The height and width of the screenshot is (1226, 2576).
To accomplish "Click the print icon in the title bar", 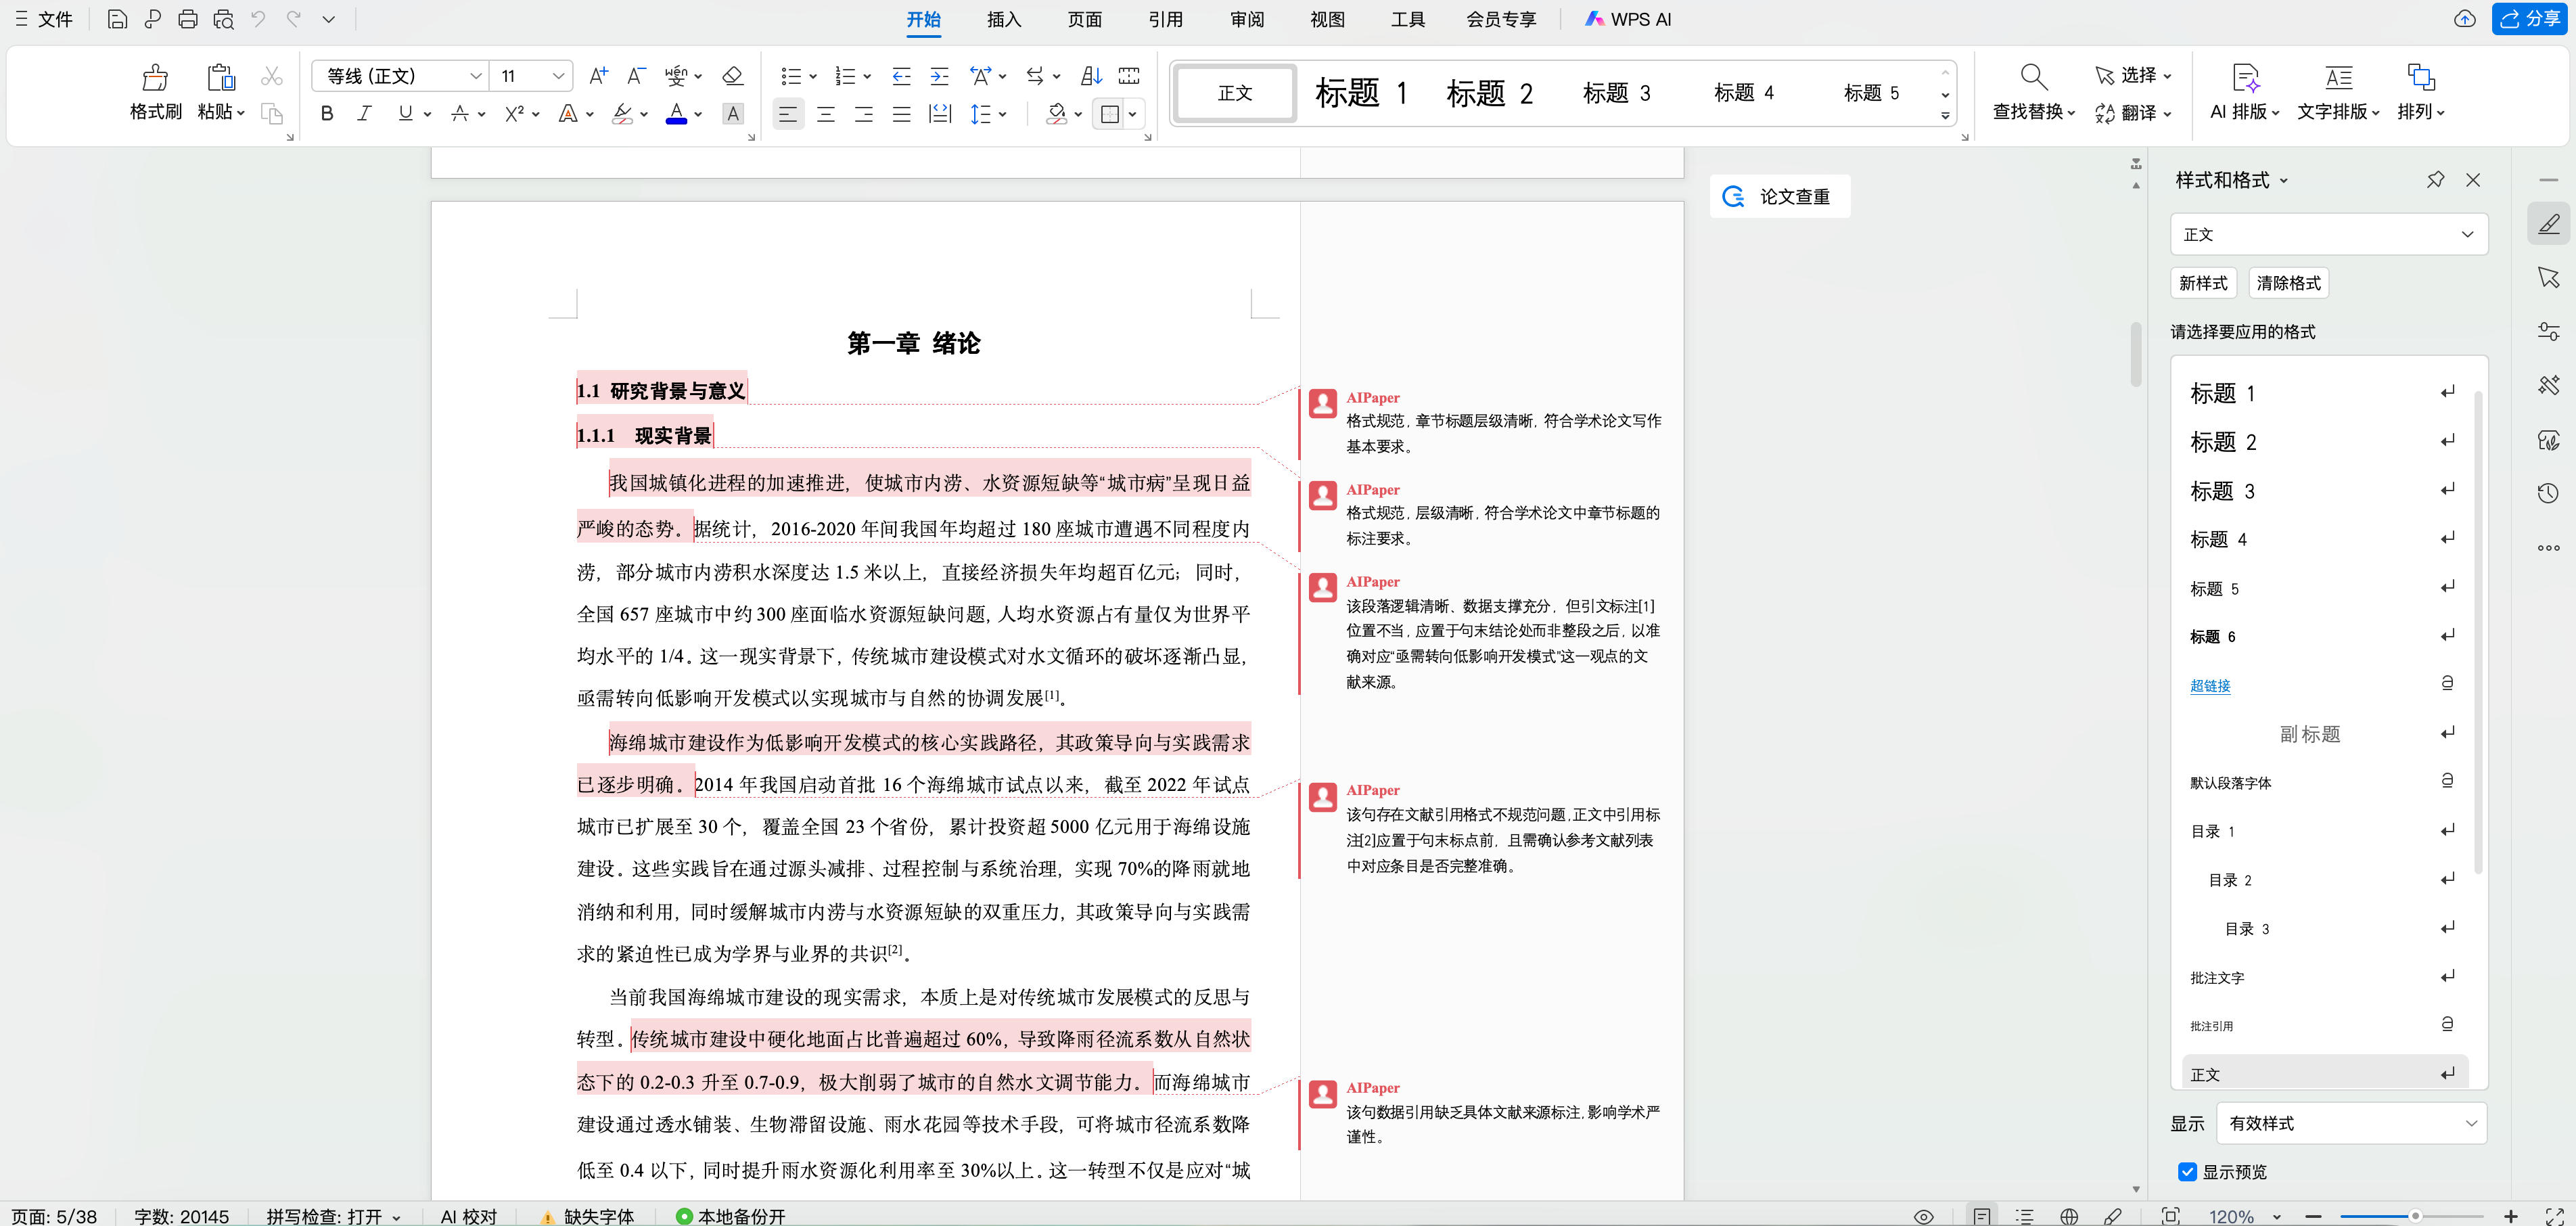I will click(x=188, y=19).
